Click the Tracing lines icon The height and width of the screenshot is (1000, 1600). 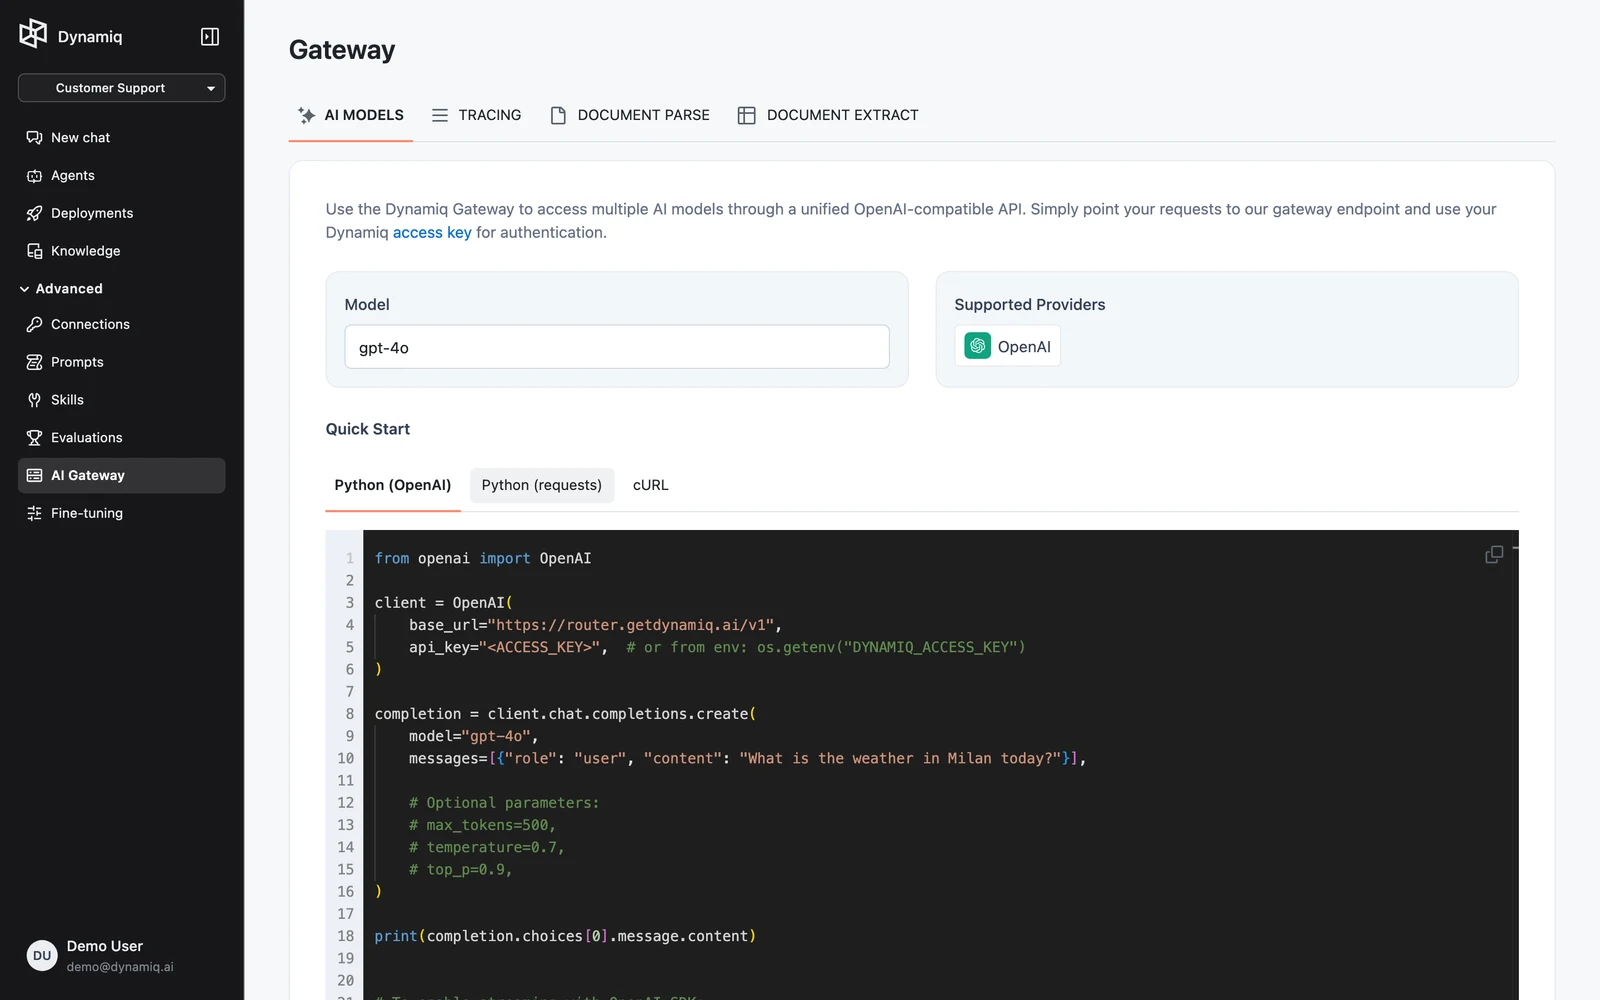click(440, 115)
